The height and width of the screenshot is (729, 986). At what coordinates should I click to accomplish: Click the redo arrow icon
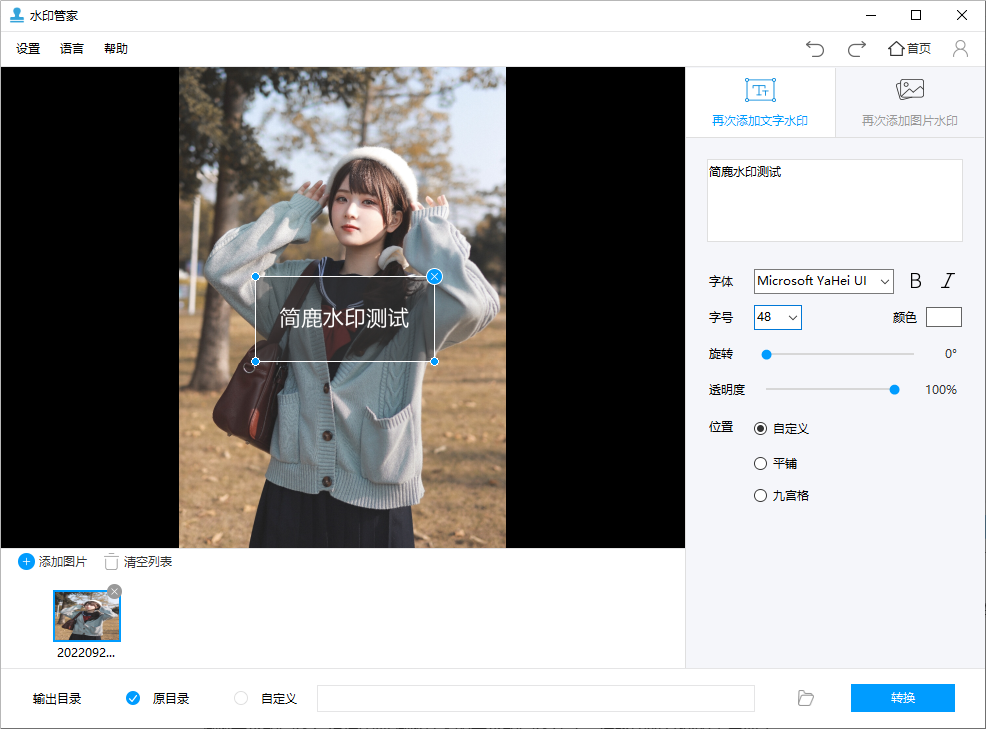pos(856,49)
